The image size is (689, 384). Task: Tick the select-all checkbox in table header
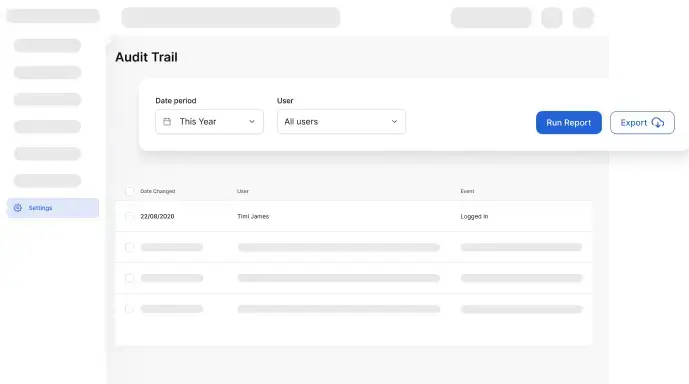coord(129,191)
